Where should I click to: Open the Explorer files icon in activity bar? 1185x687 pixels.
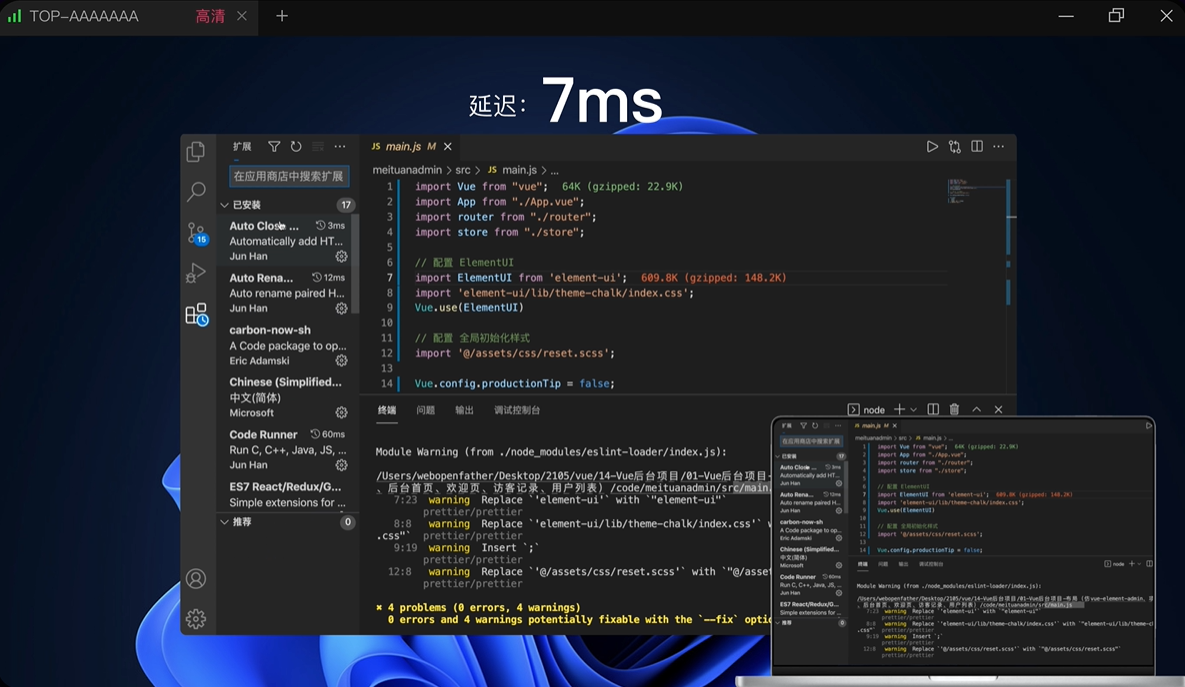tap(196, 151)
